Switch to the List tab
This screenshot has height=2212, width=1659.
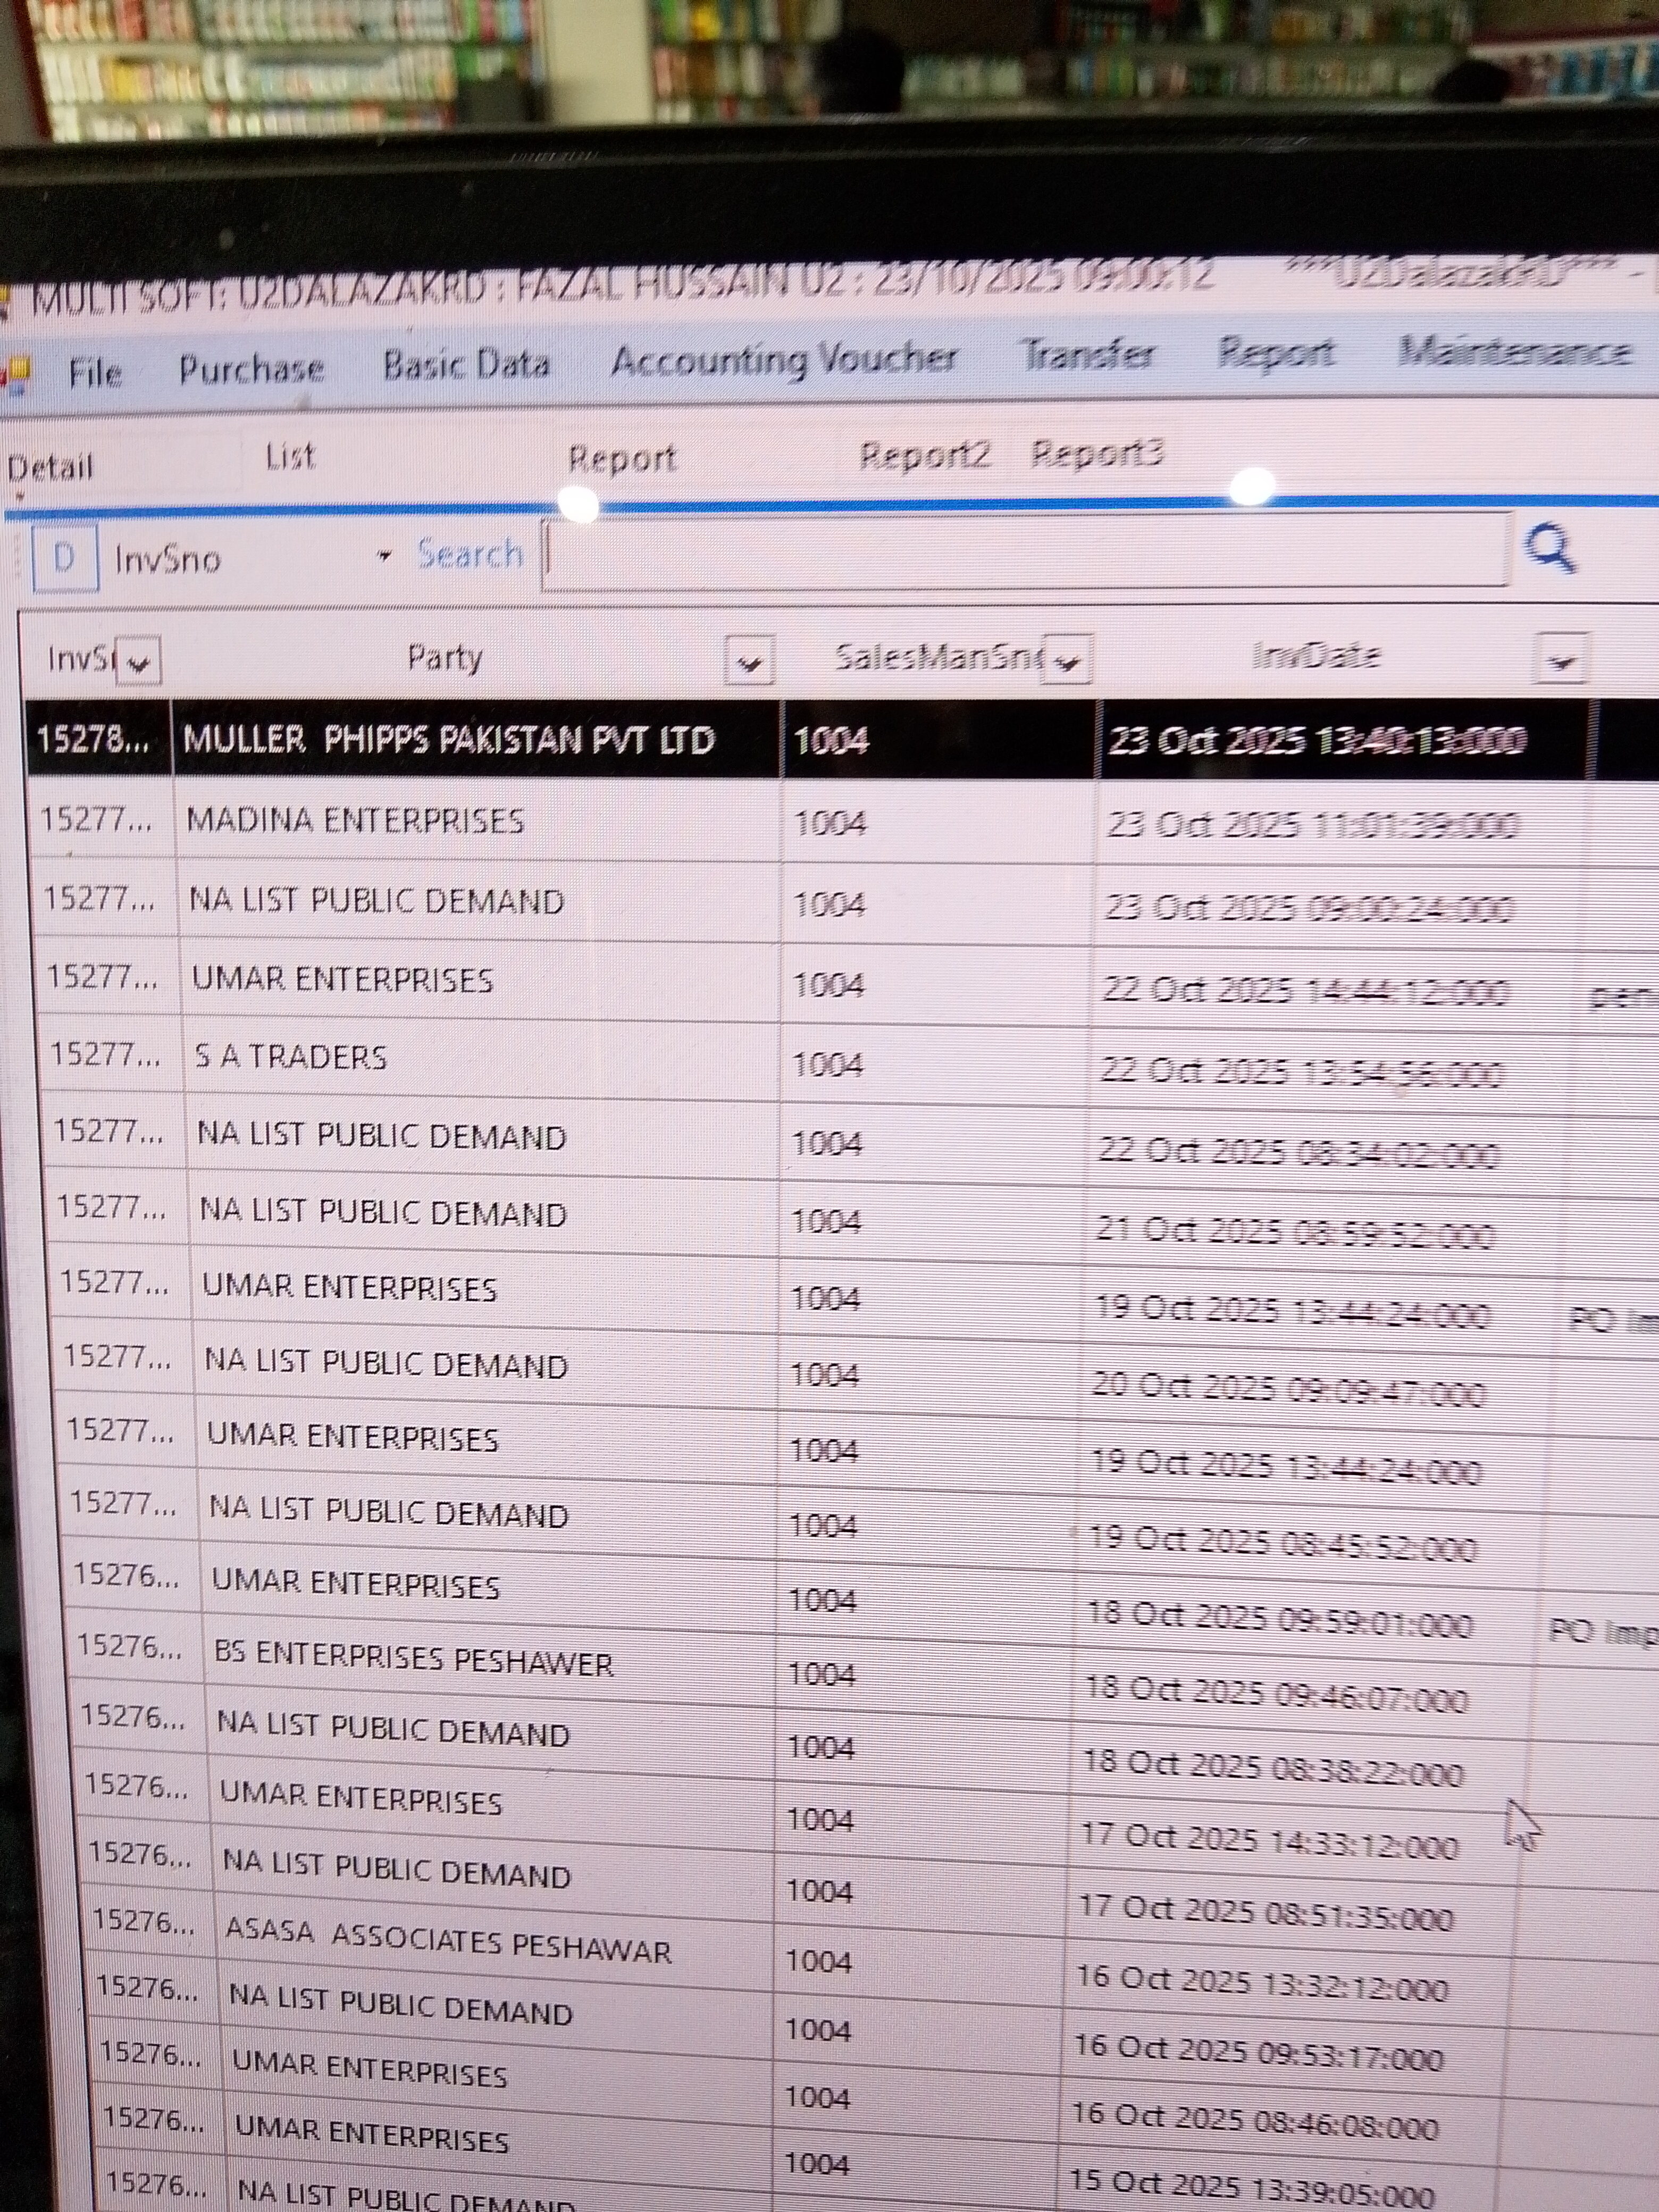[x=290, y=458]
